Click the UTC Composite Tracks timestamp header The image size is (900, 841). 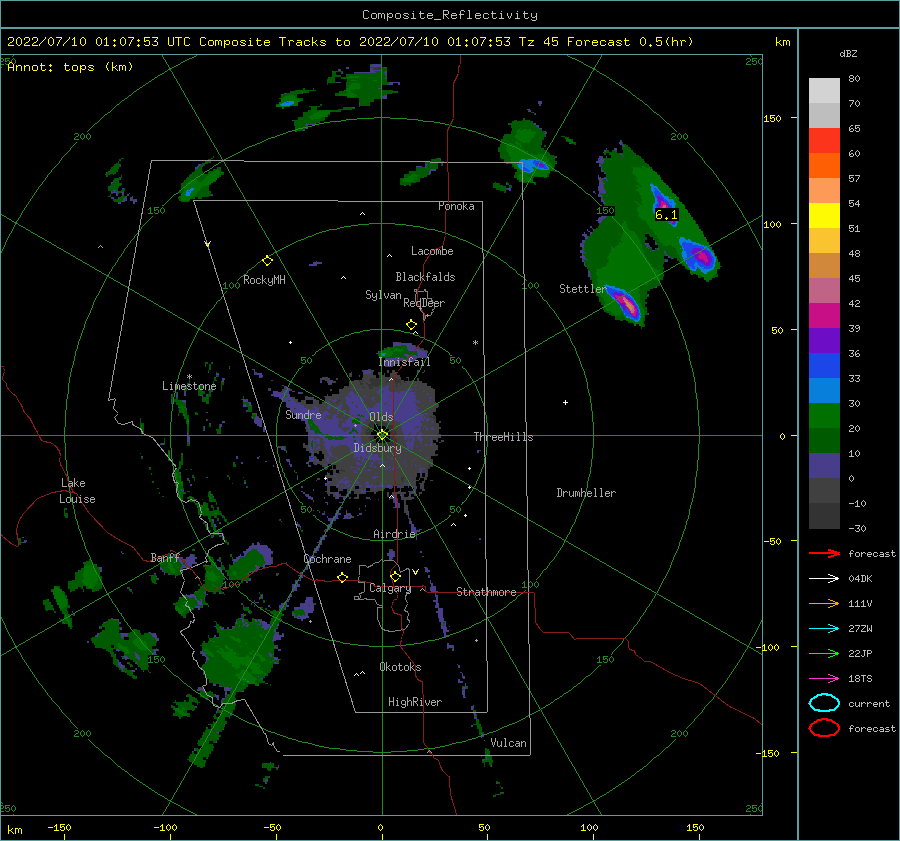350,42
